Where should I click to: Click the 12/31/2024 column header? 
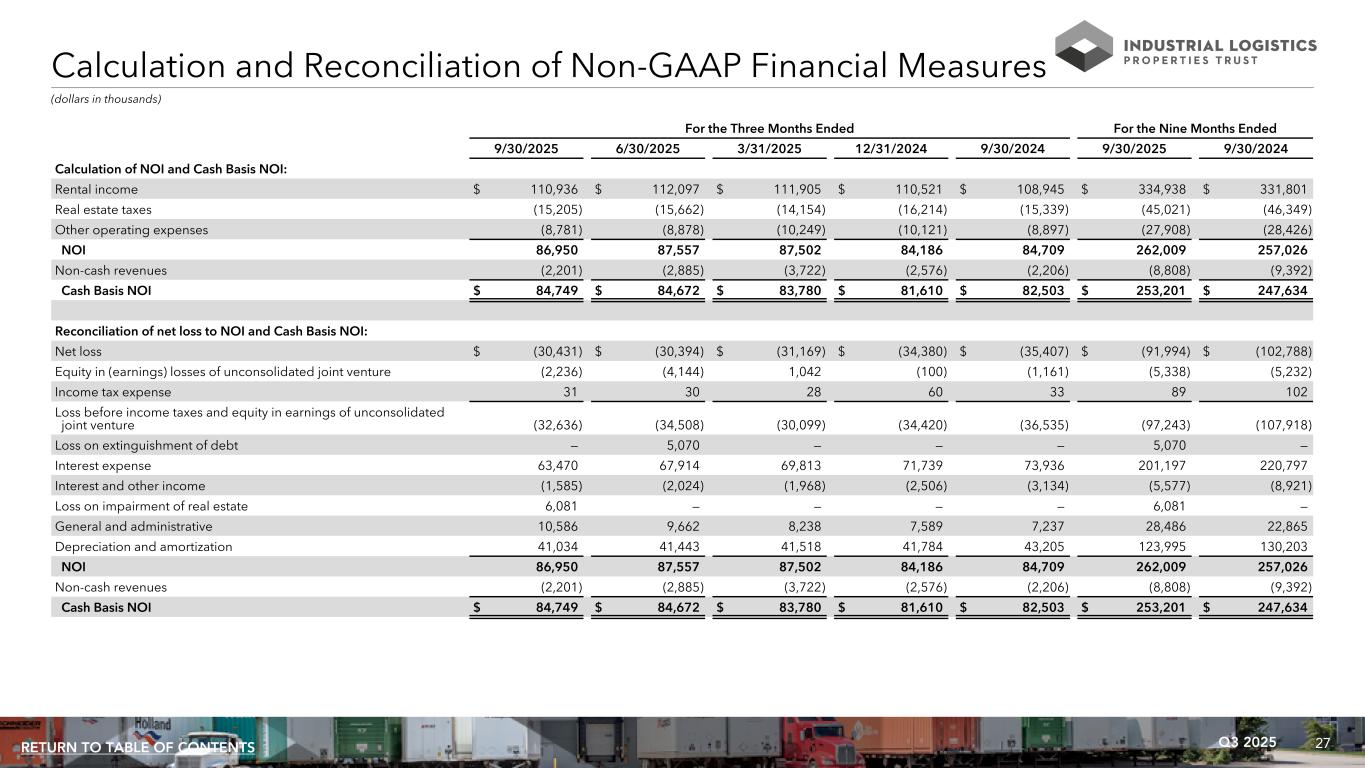tap(892, 149)
